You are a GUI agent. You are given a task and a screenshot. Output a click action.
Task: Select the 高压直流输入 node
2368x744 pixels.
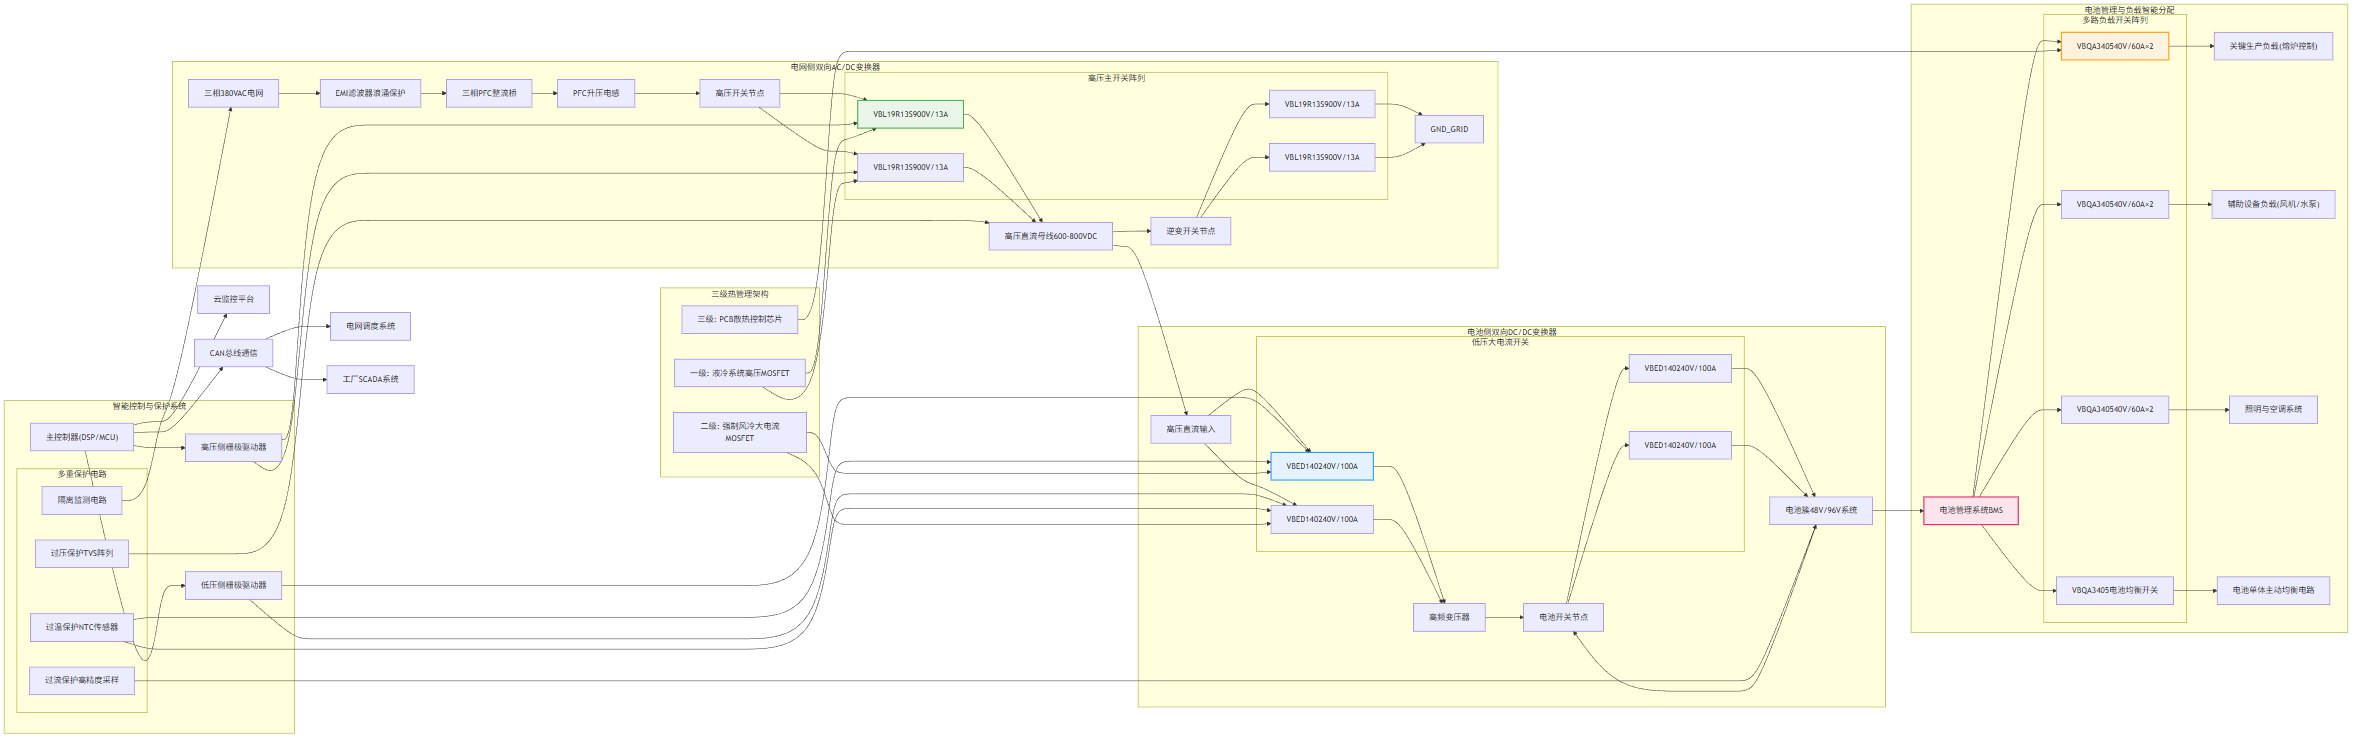click(1191, 429)
